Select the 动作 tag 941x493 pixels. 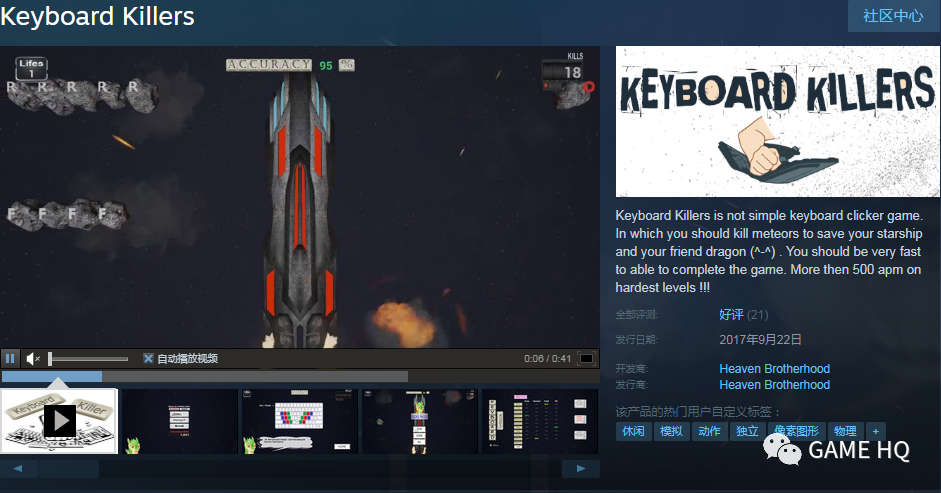(709, 431)
